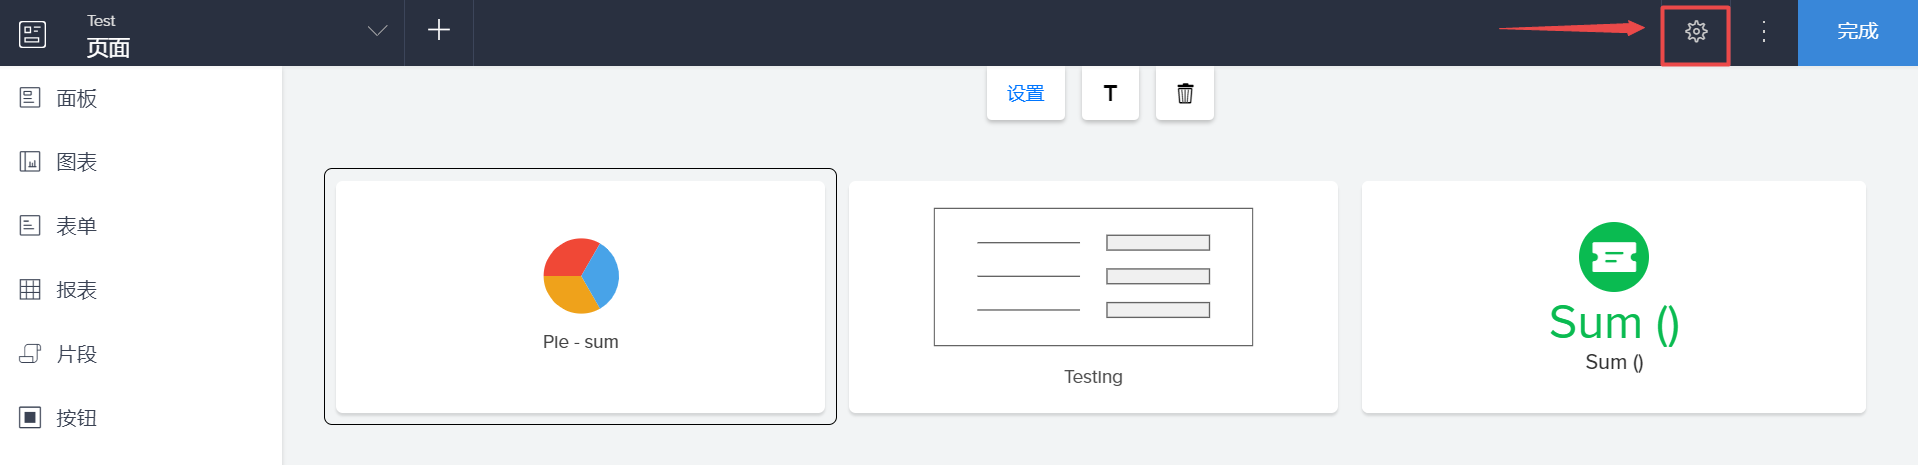This screenshot has height=465, width=1918.
Task: Open the vertical three-dot more menu
Action: (x=1764, y=32)
